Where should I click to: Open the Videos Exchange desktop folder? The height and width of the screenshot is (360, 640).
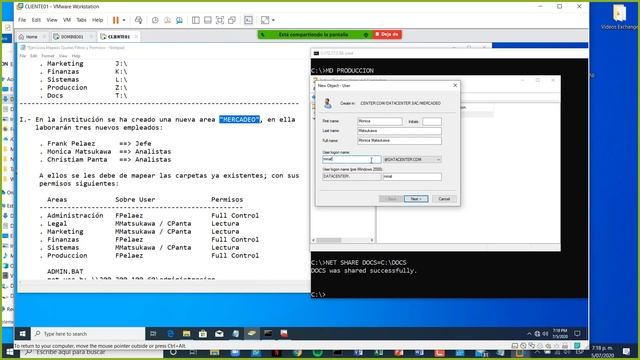pos(620,16)
